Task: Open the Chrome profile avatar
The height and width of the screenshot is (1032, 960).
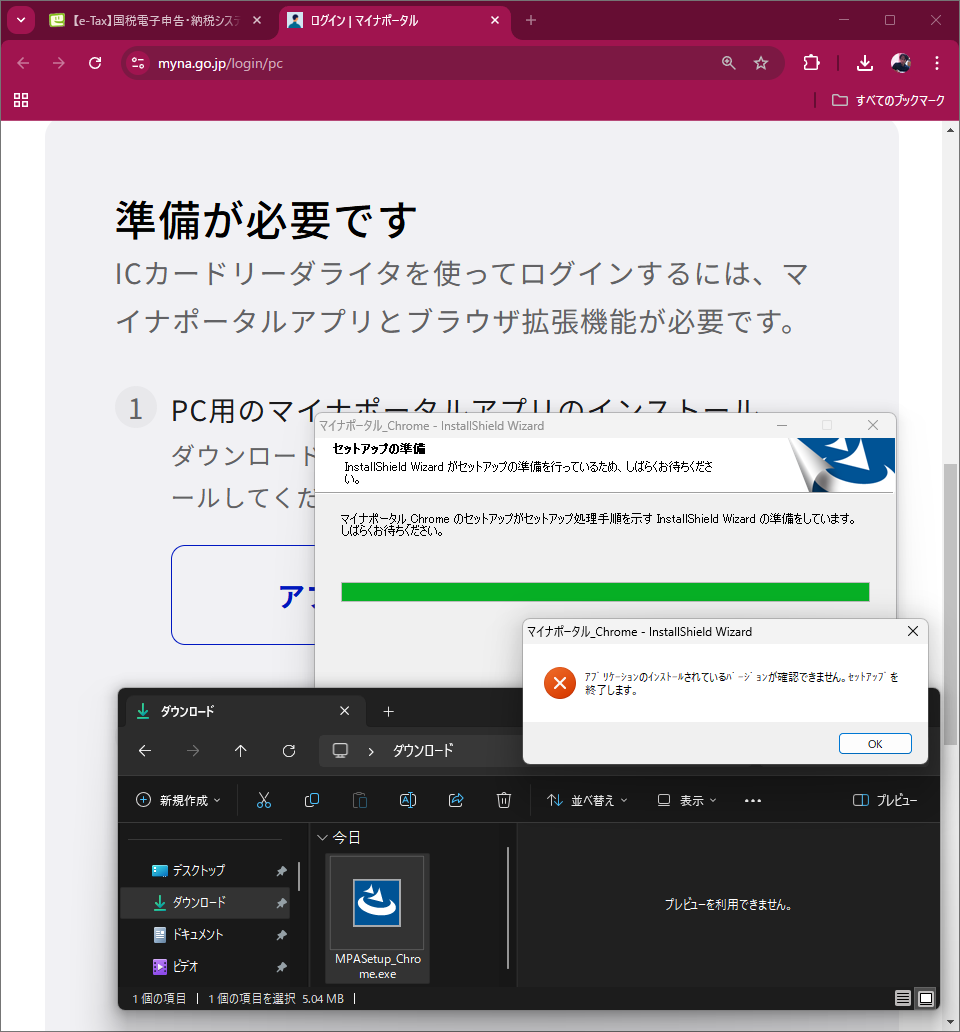Action: tap(901, 63)
